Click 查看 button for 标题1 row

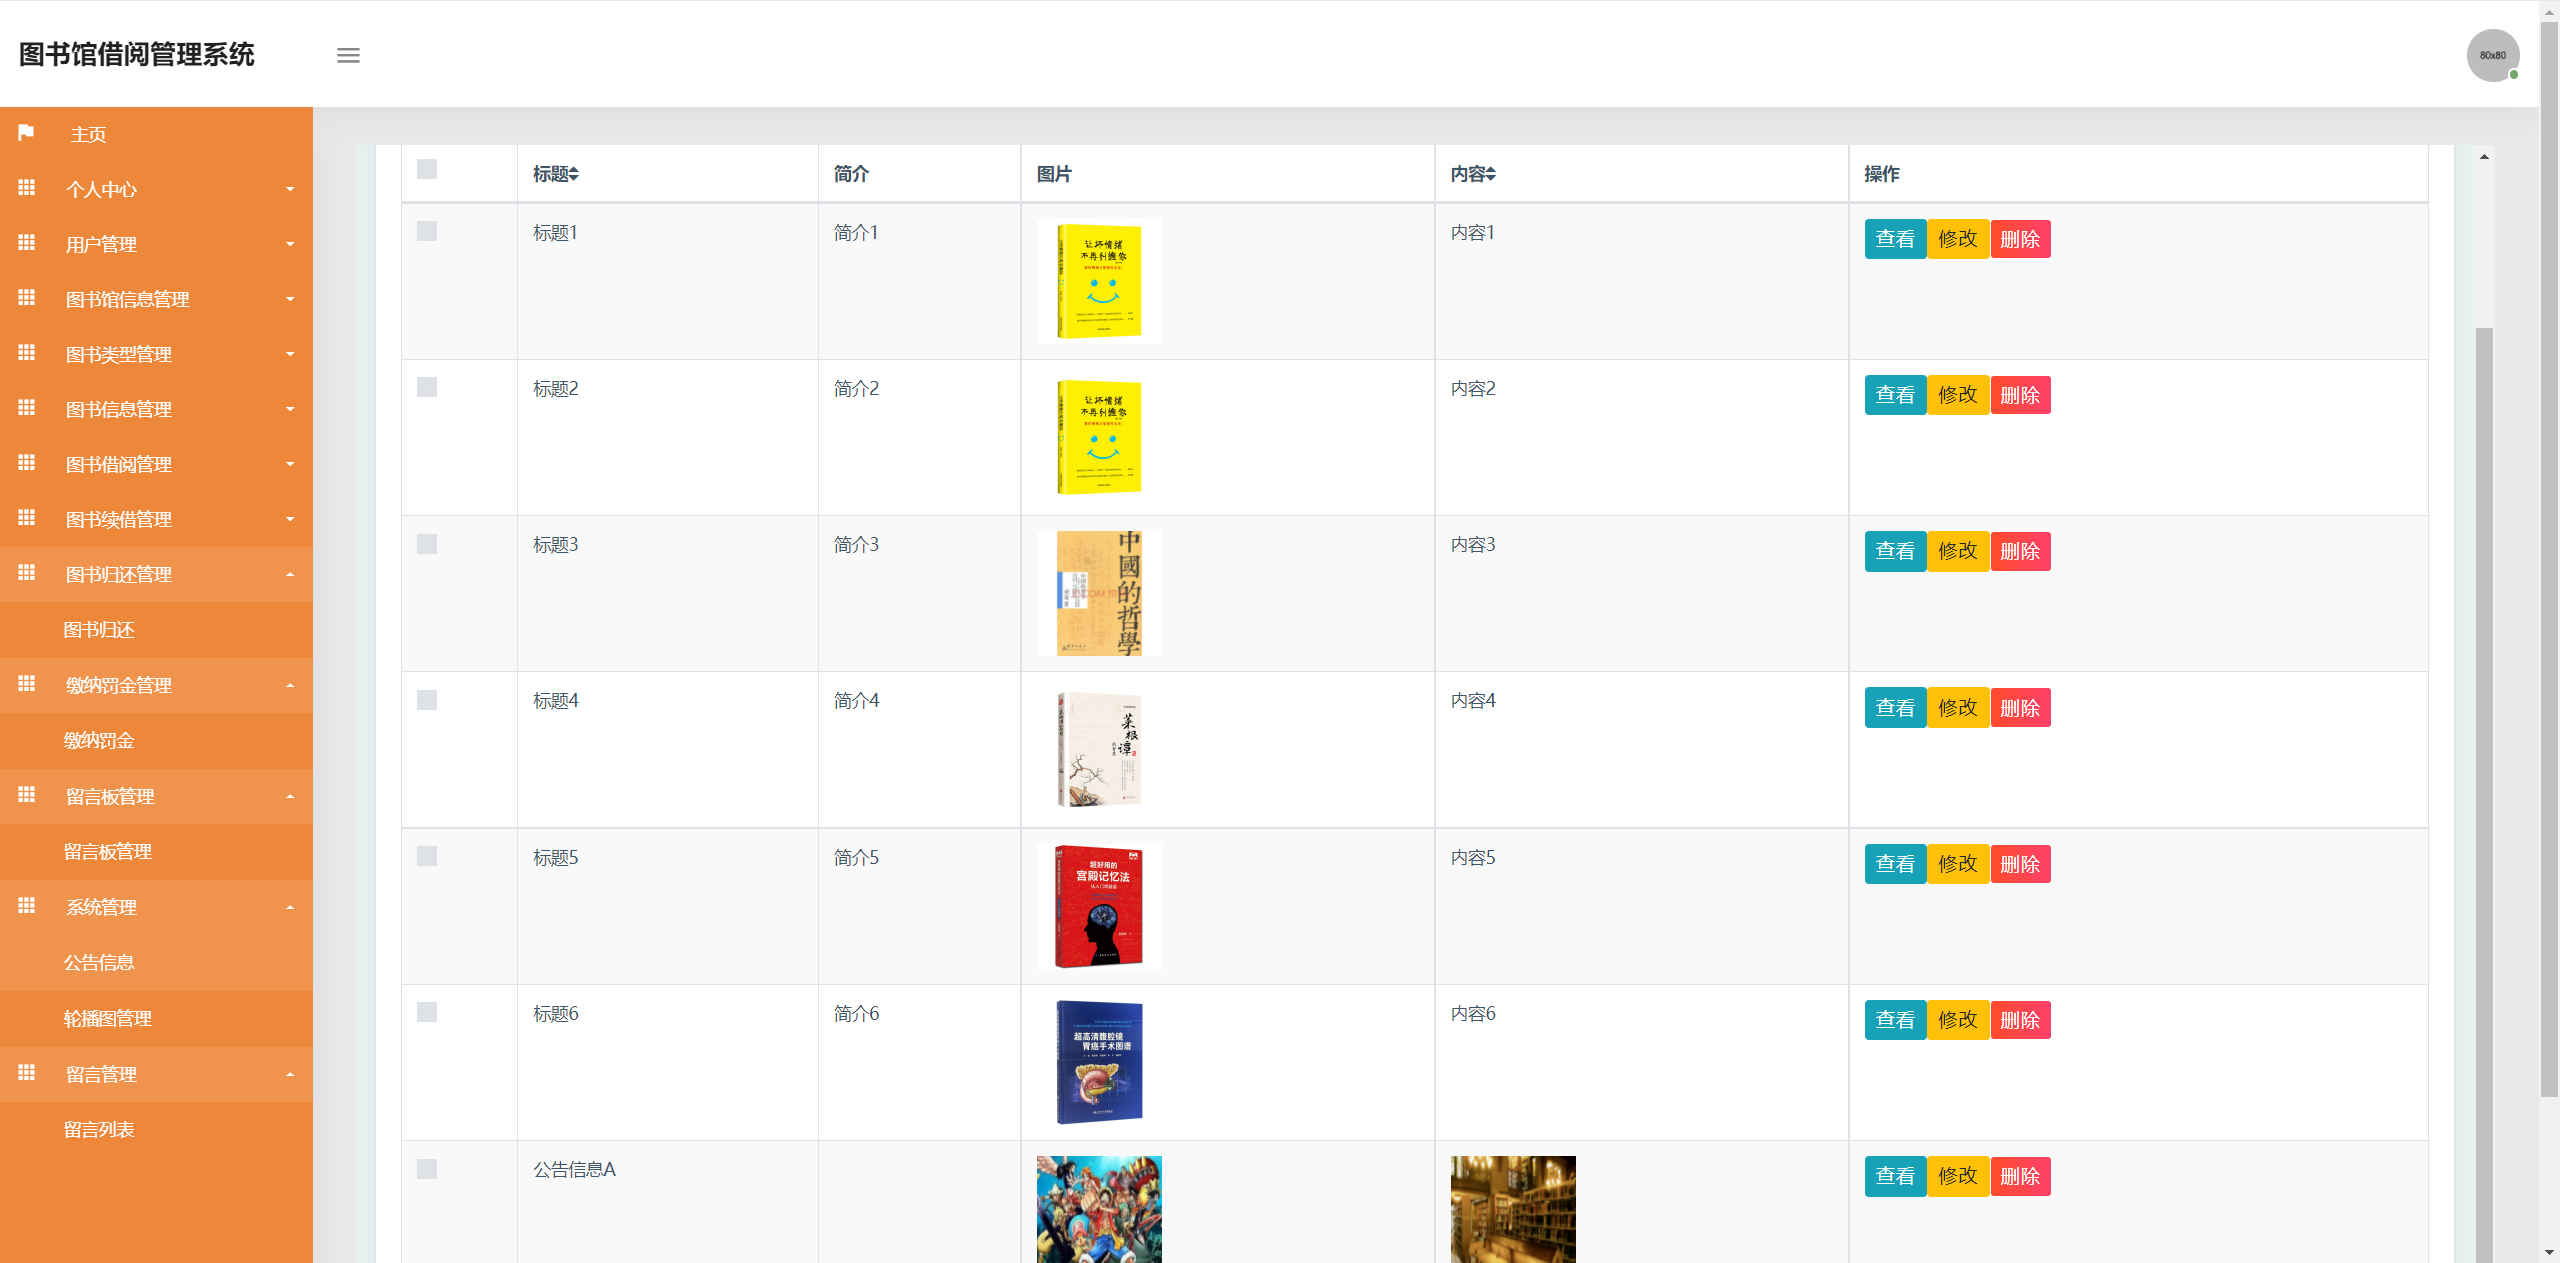pyautogui.click(x=1895, y=239)
